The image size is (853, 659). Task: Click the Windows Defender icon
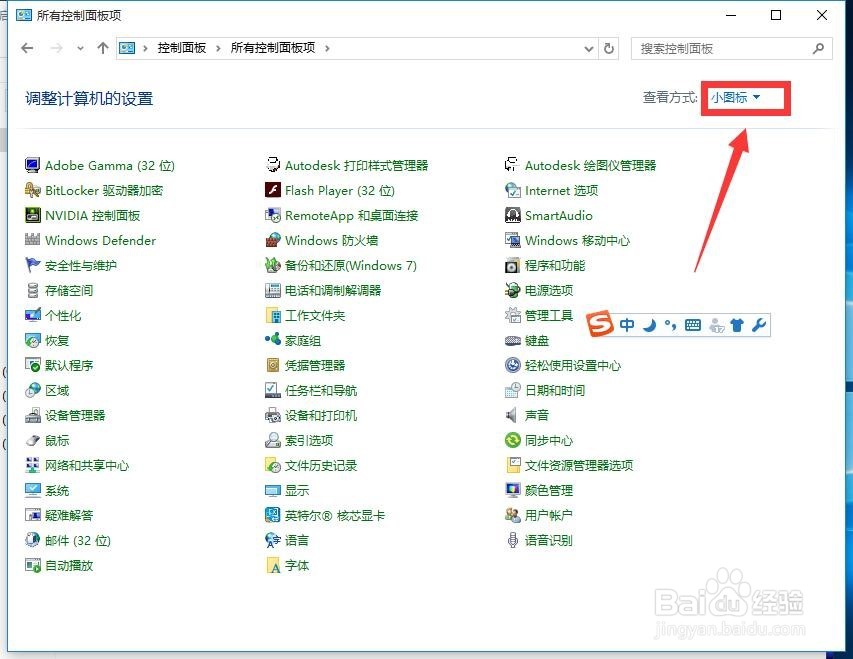[33, 239]
